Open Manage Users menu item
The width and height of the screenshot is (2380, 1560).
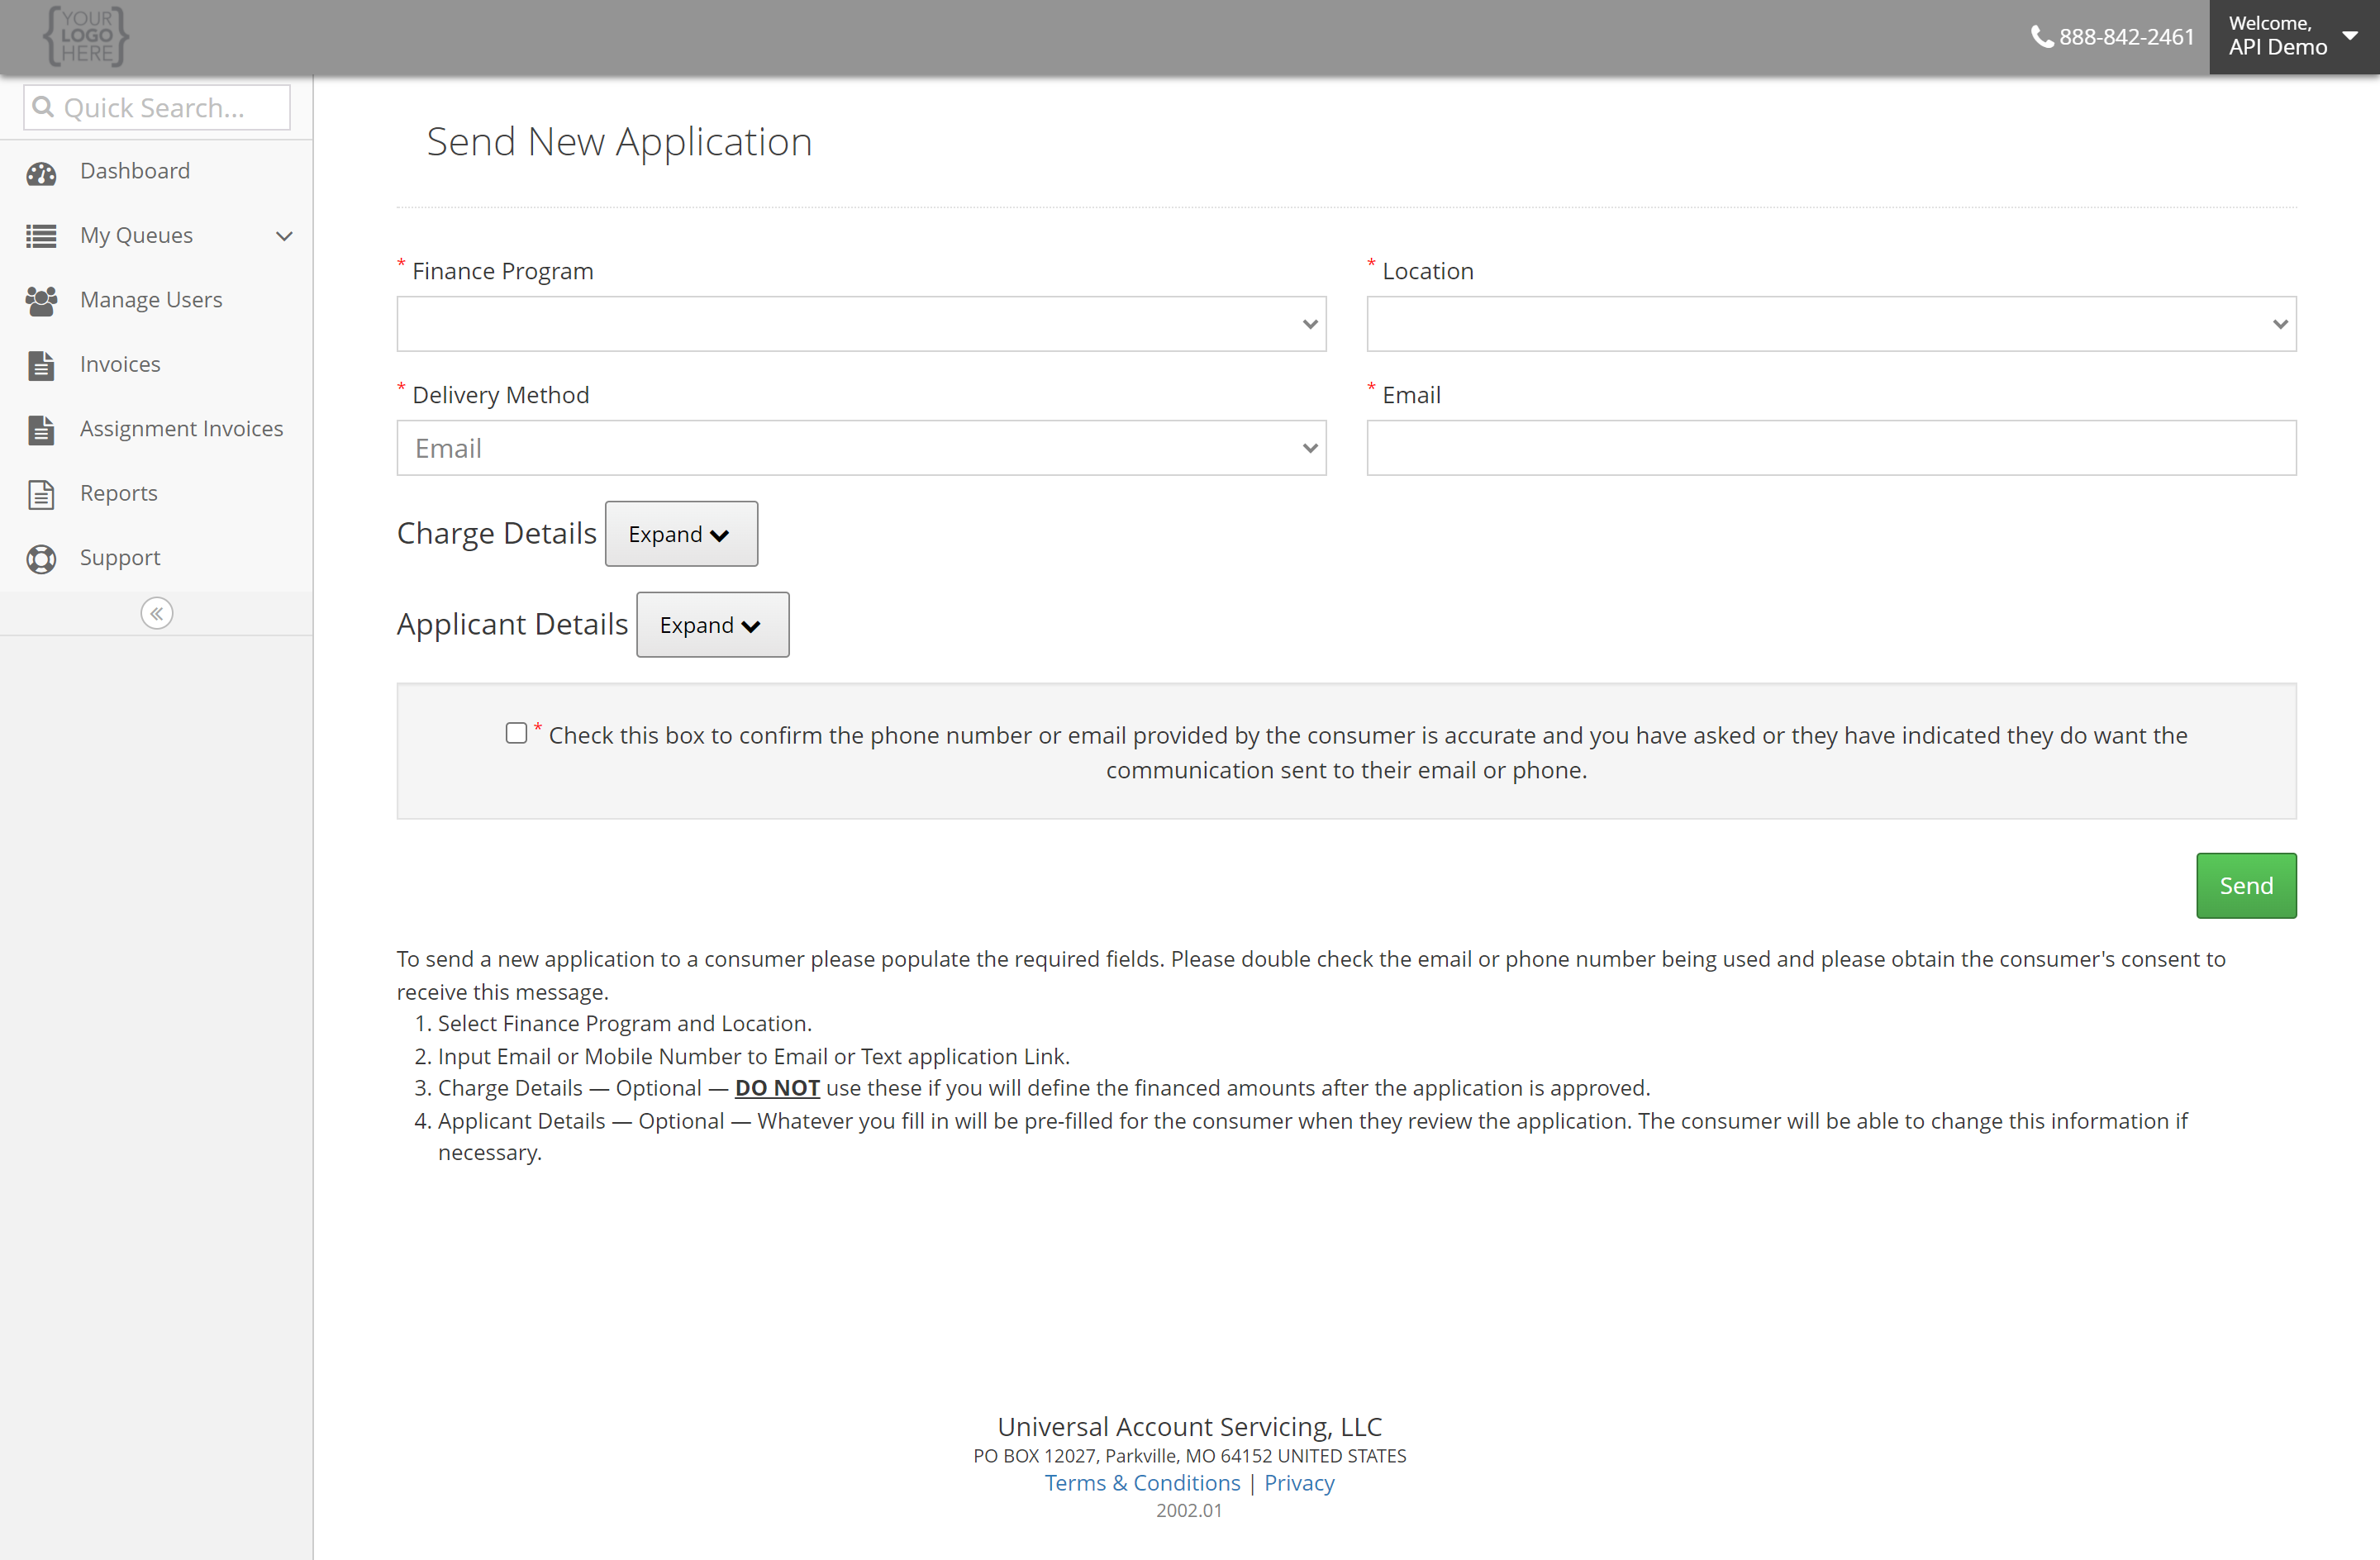[151, 300]
